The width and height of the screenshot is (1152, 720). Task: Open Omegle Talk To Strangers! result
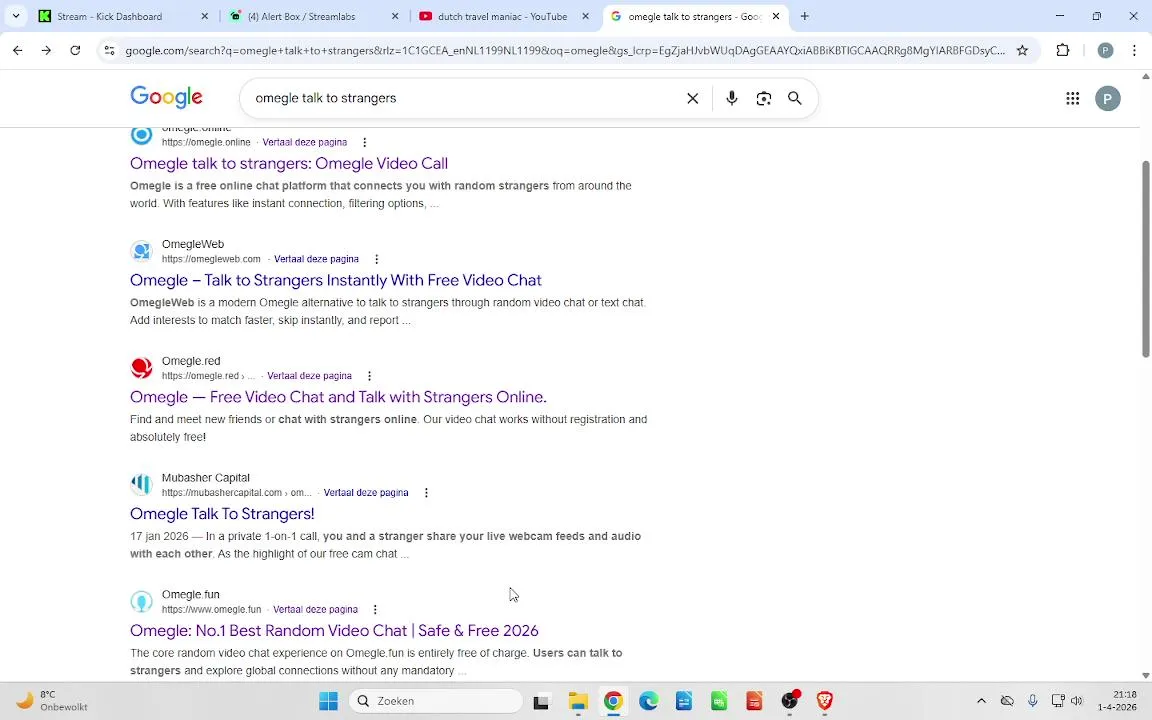pyautogui.click(x=222, y=514)
